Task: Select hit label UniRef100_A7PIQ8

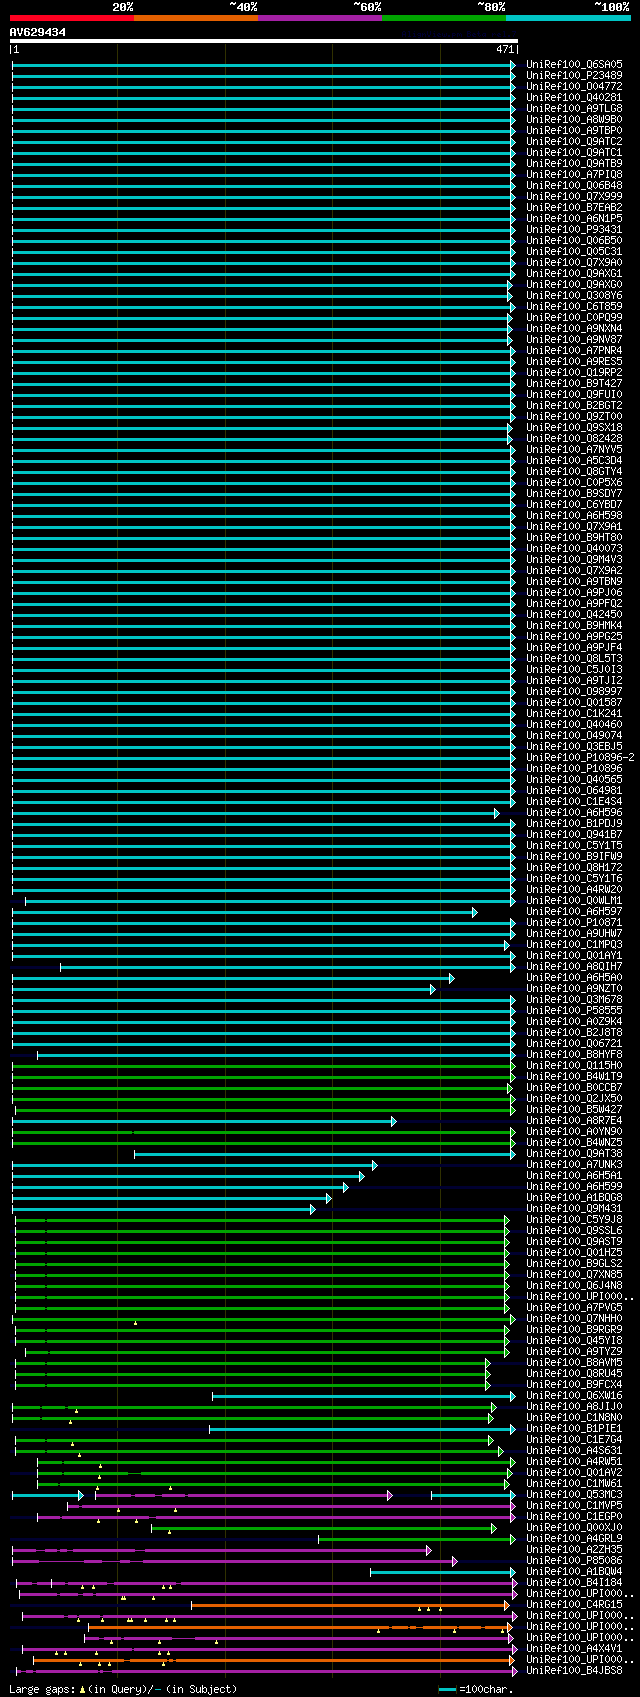Action: point(574,174)
